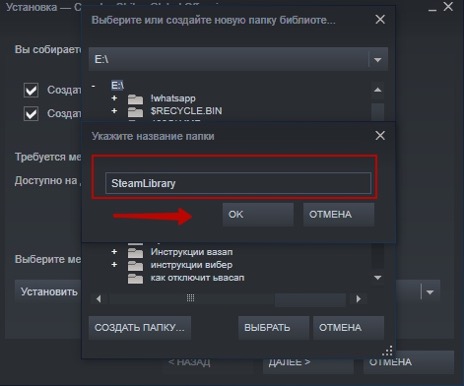This screenshot has width=464, height=386.
Task: Expand the !whatsapp folder node
Action: (x=114, y=98)
